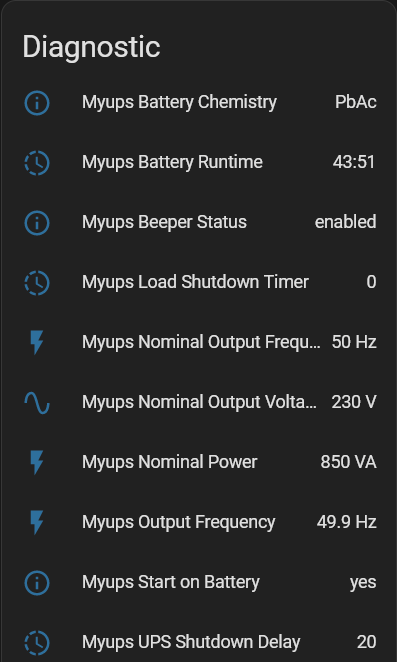The width and height of the screenshot is (397, 662).
Task: Open the Myups Start on Battery entity
Action: 200,583
